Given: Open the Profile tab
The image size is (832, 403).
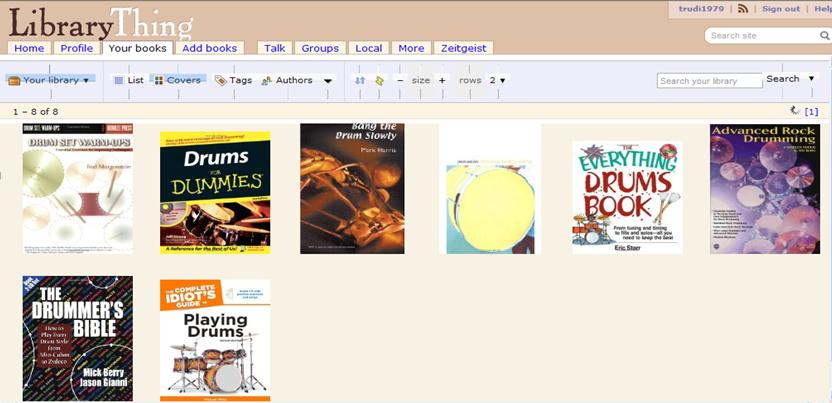Looking at the screenshot, I should click(x=76, y=48).
